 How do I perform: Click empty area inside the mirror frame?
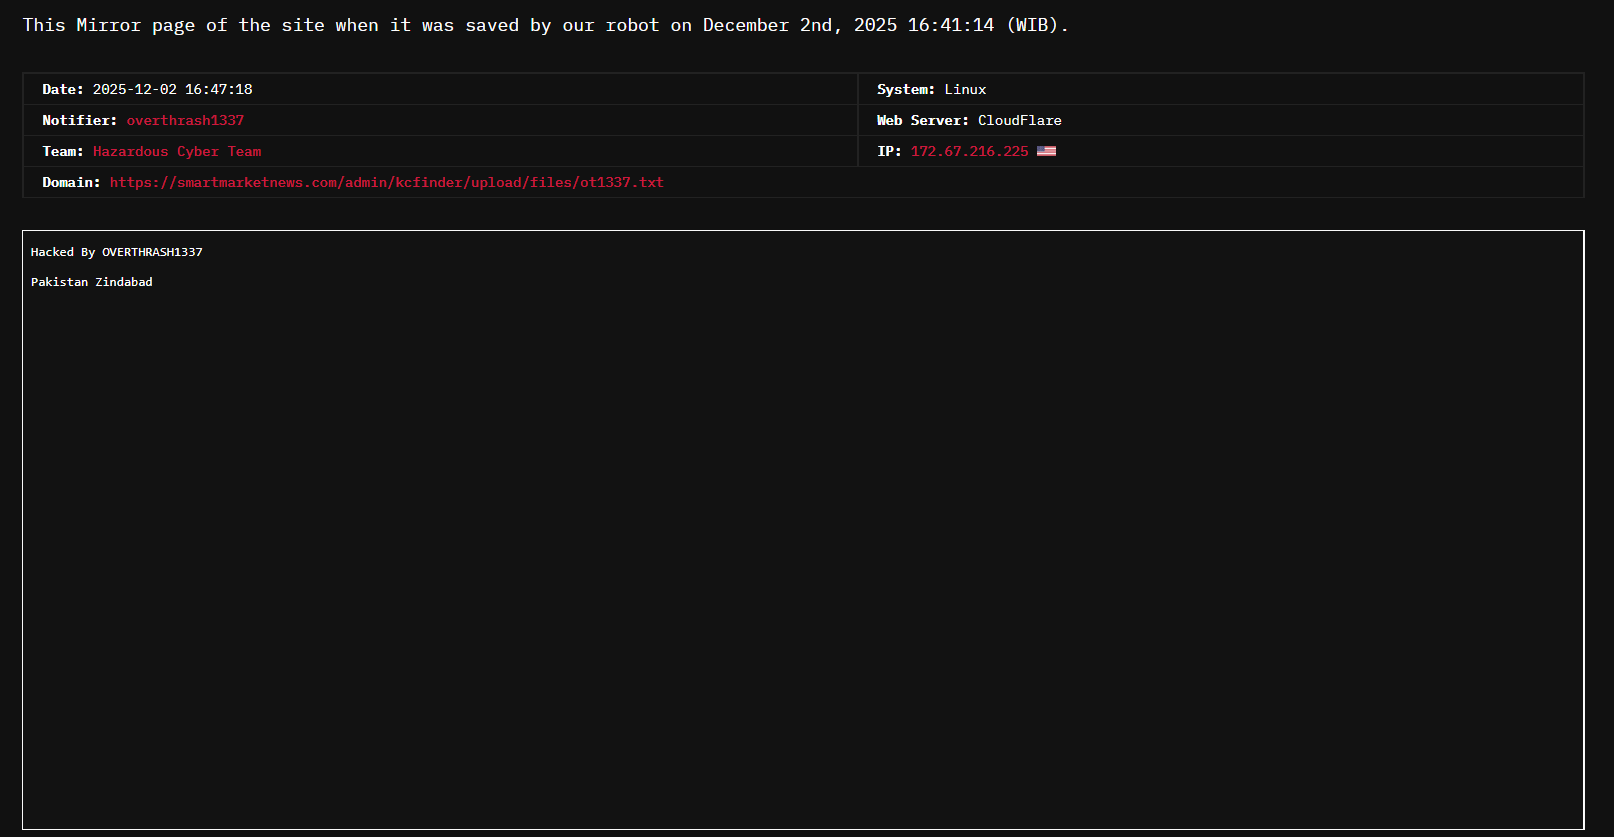[x=800, y=550]
